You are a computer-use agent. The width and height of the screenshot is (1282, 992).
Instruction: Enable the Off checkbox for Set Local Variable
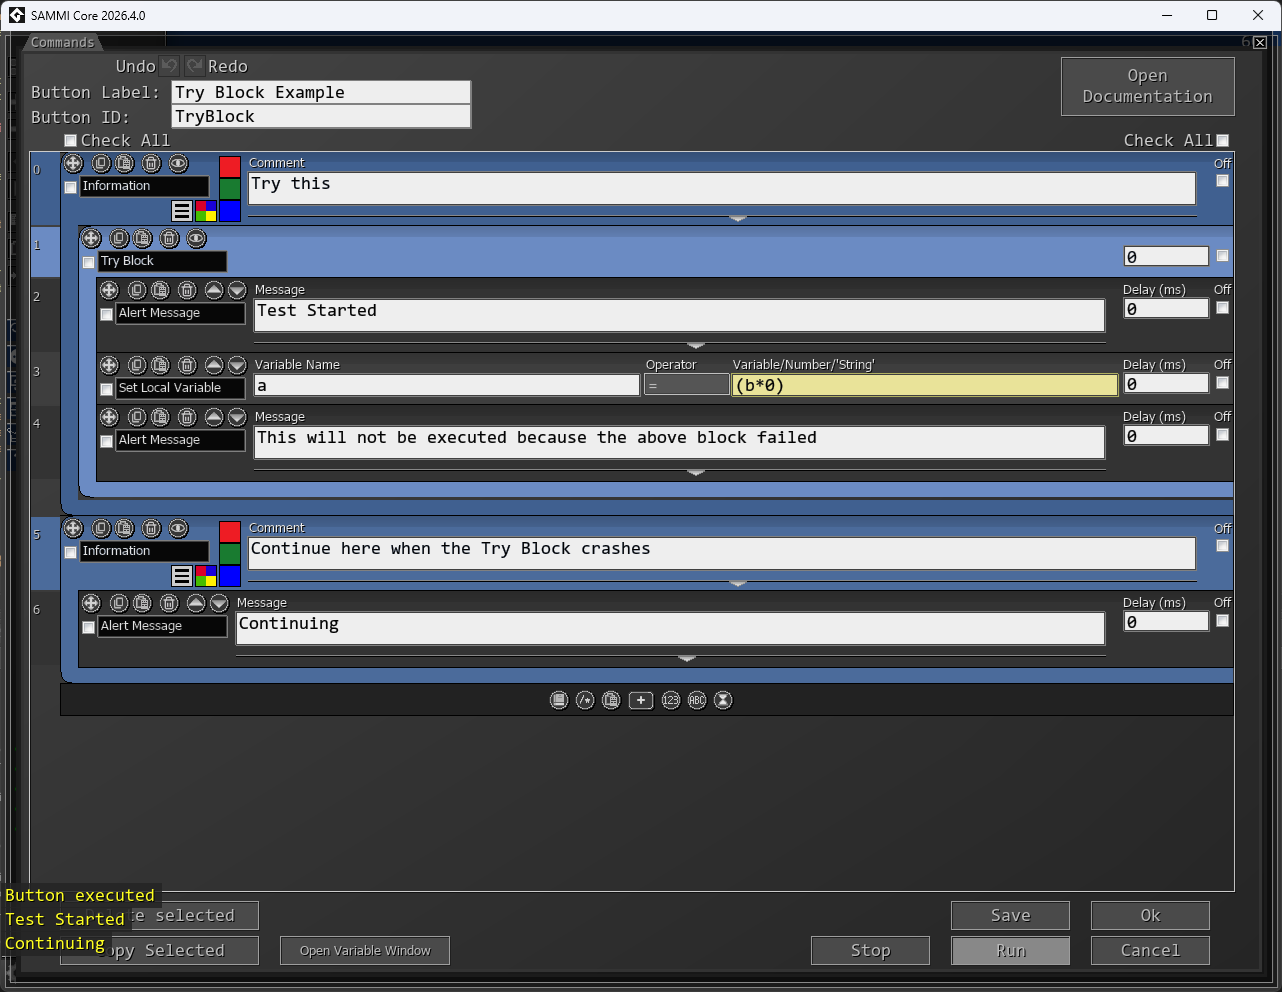click(1222, 383)
